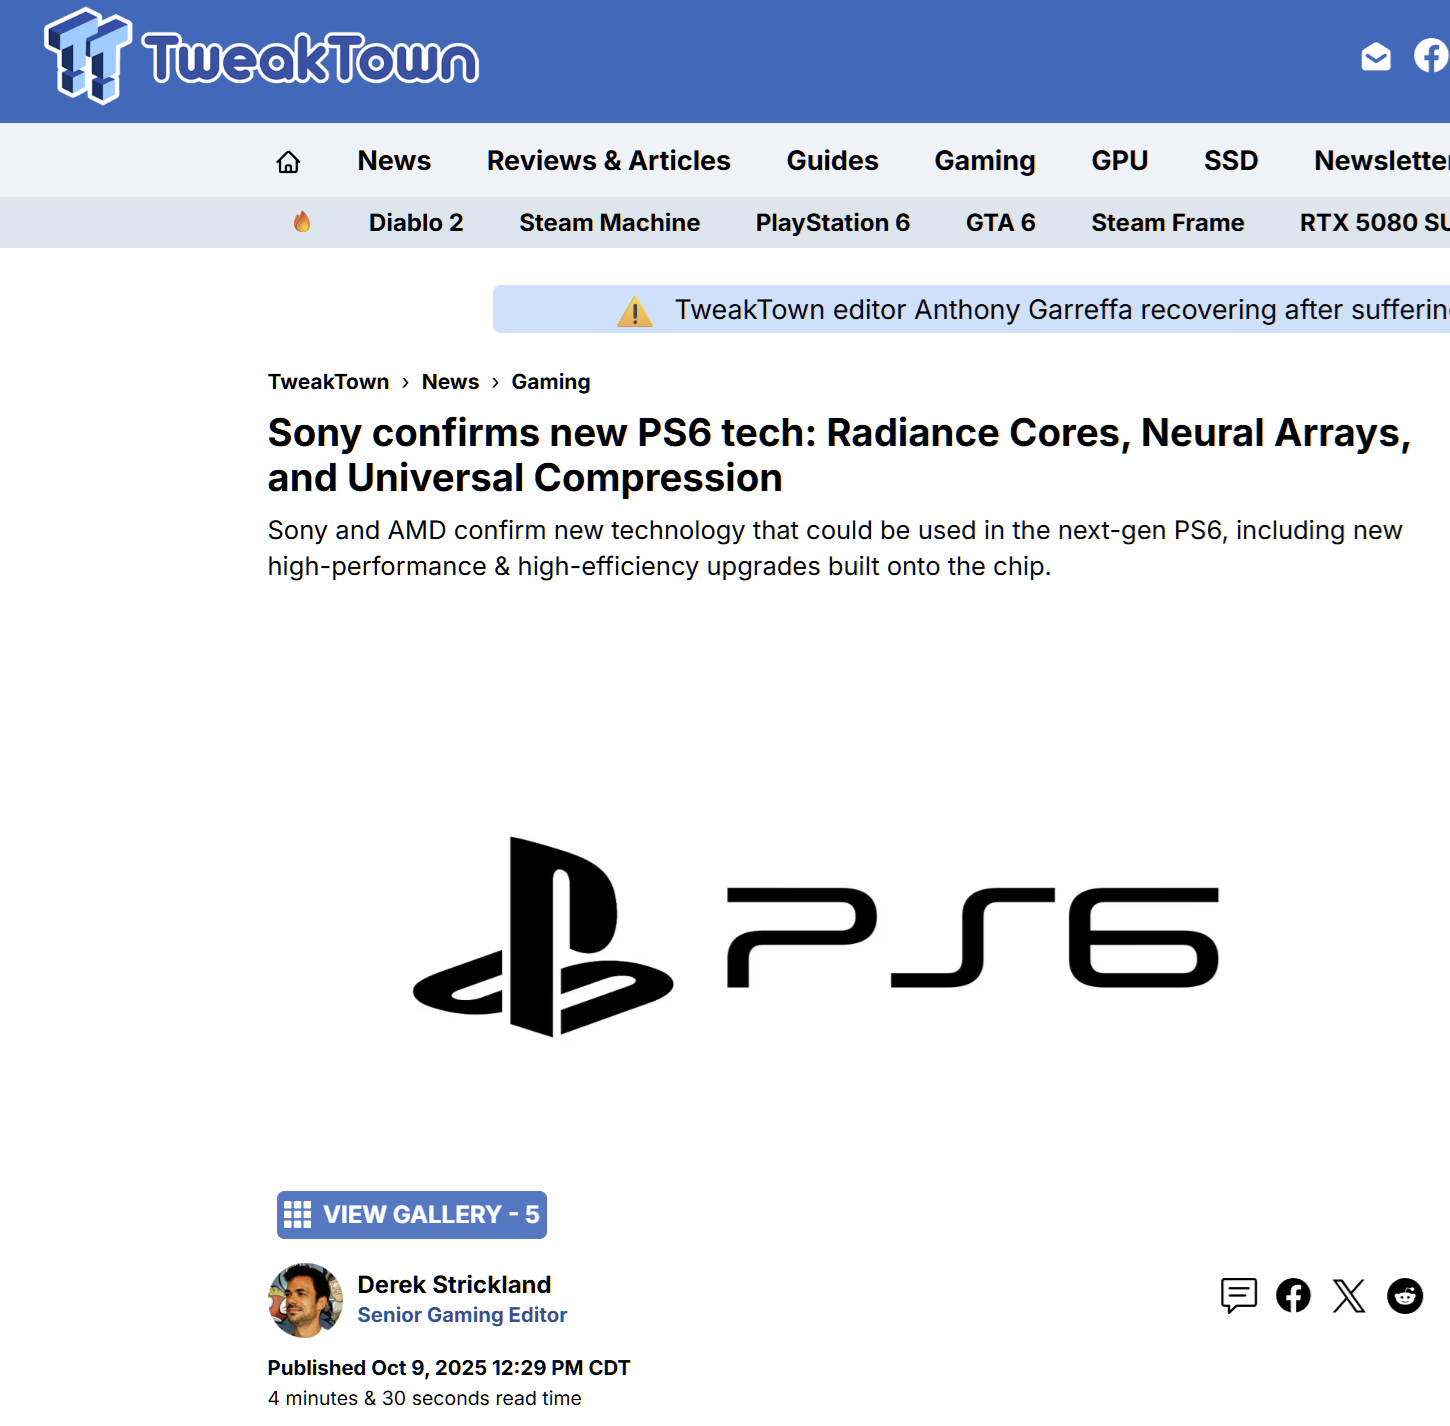Click the article headline about PS6 tech
1450x1426 pixels.
click(x=839, y=455)
